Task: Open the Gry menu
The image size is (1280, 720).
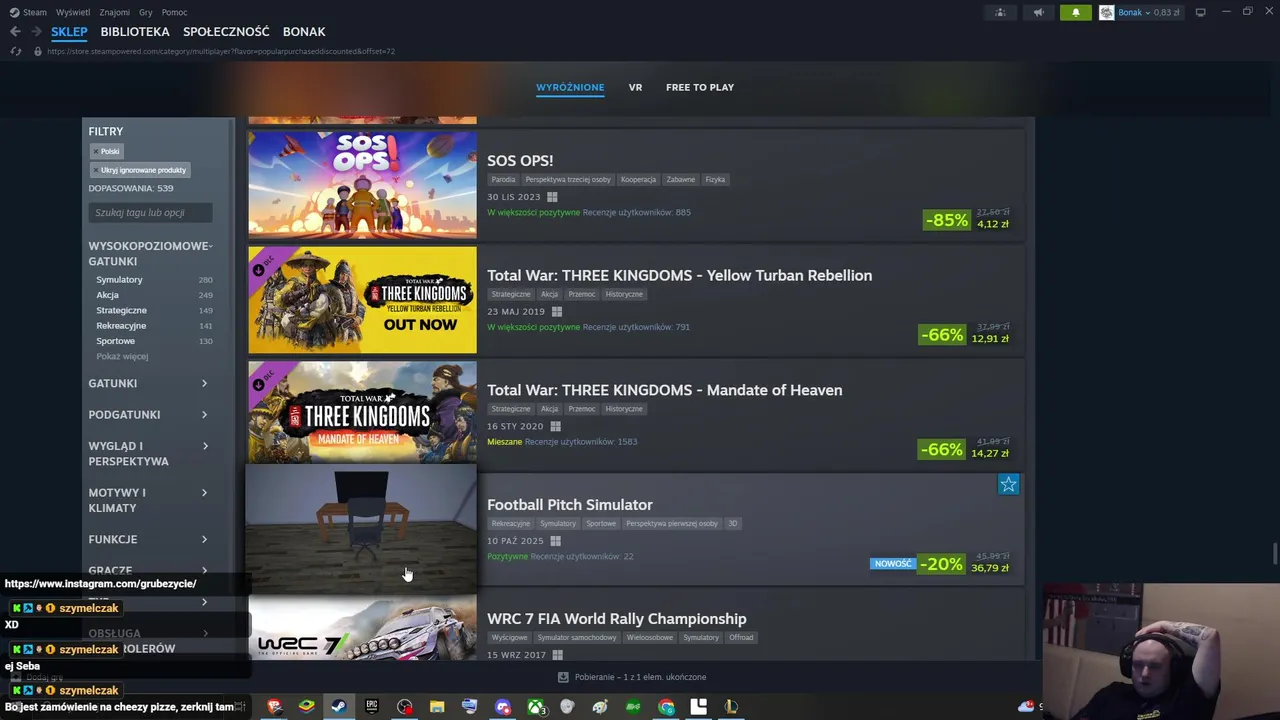Action: coord(146,12)
